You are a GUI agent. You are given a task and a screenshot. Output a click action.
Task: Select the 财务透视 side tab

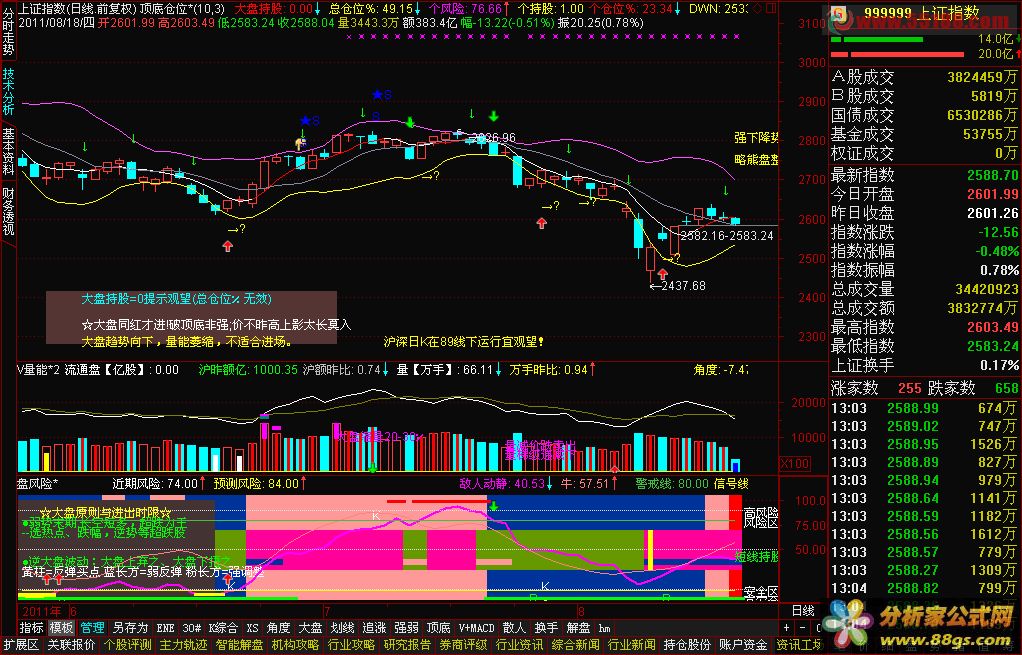(x=8, y=211)
